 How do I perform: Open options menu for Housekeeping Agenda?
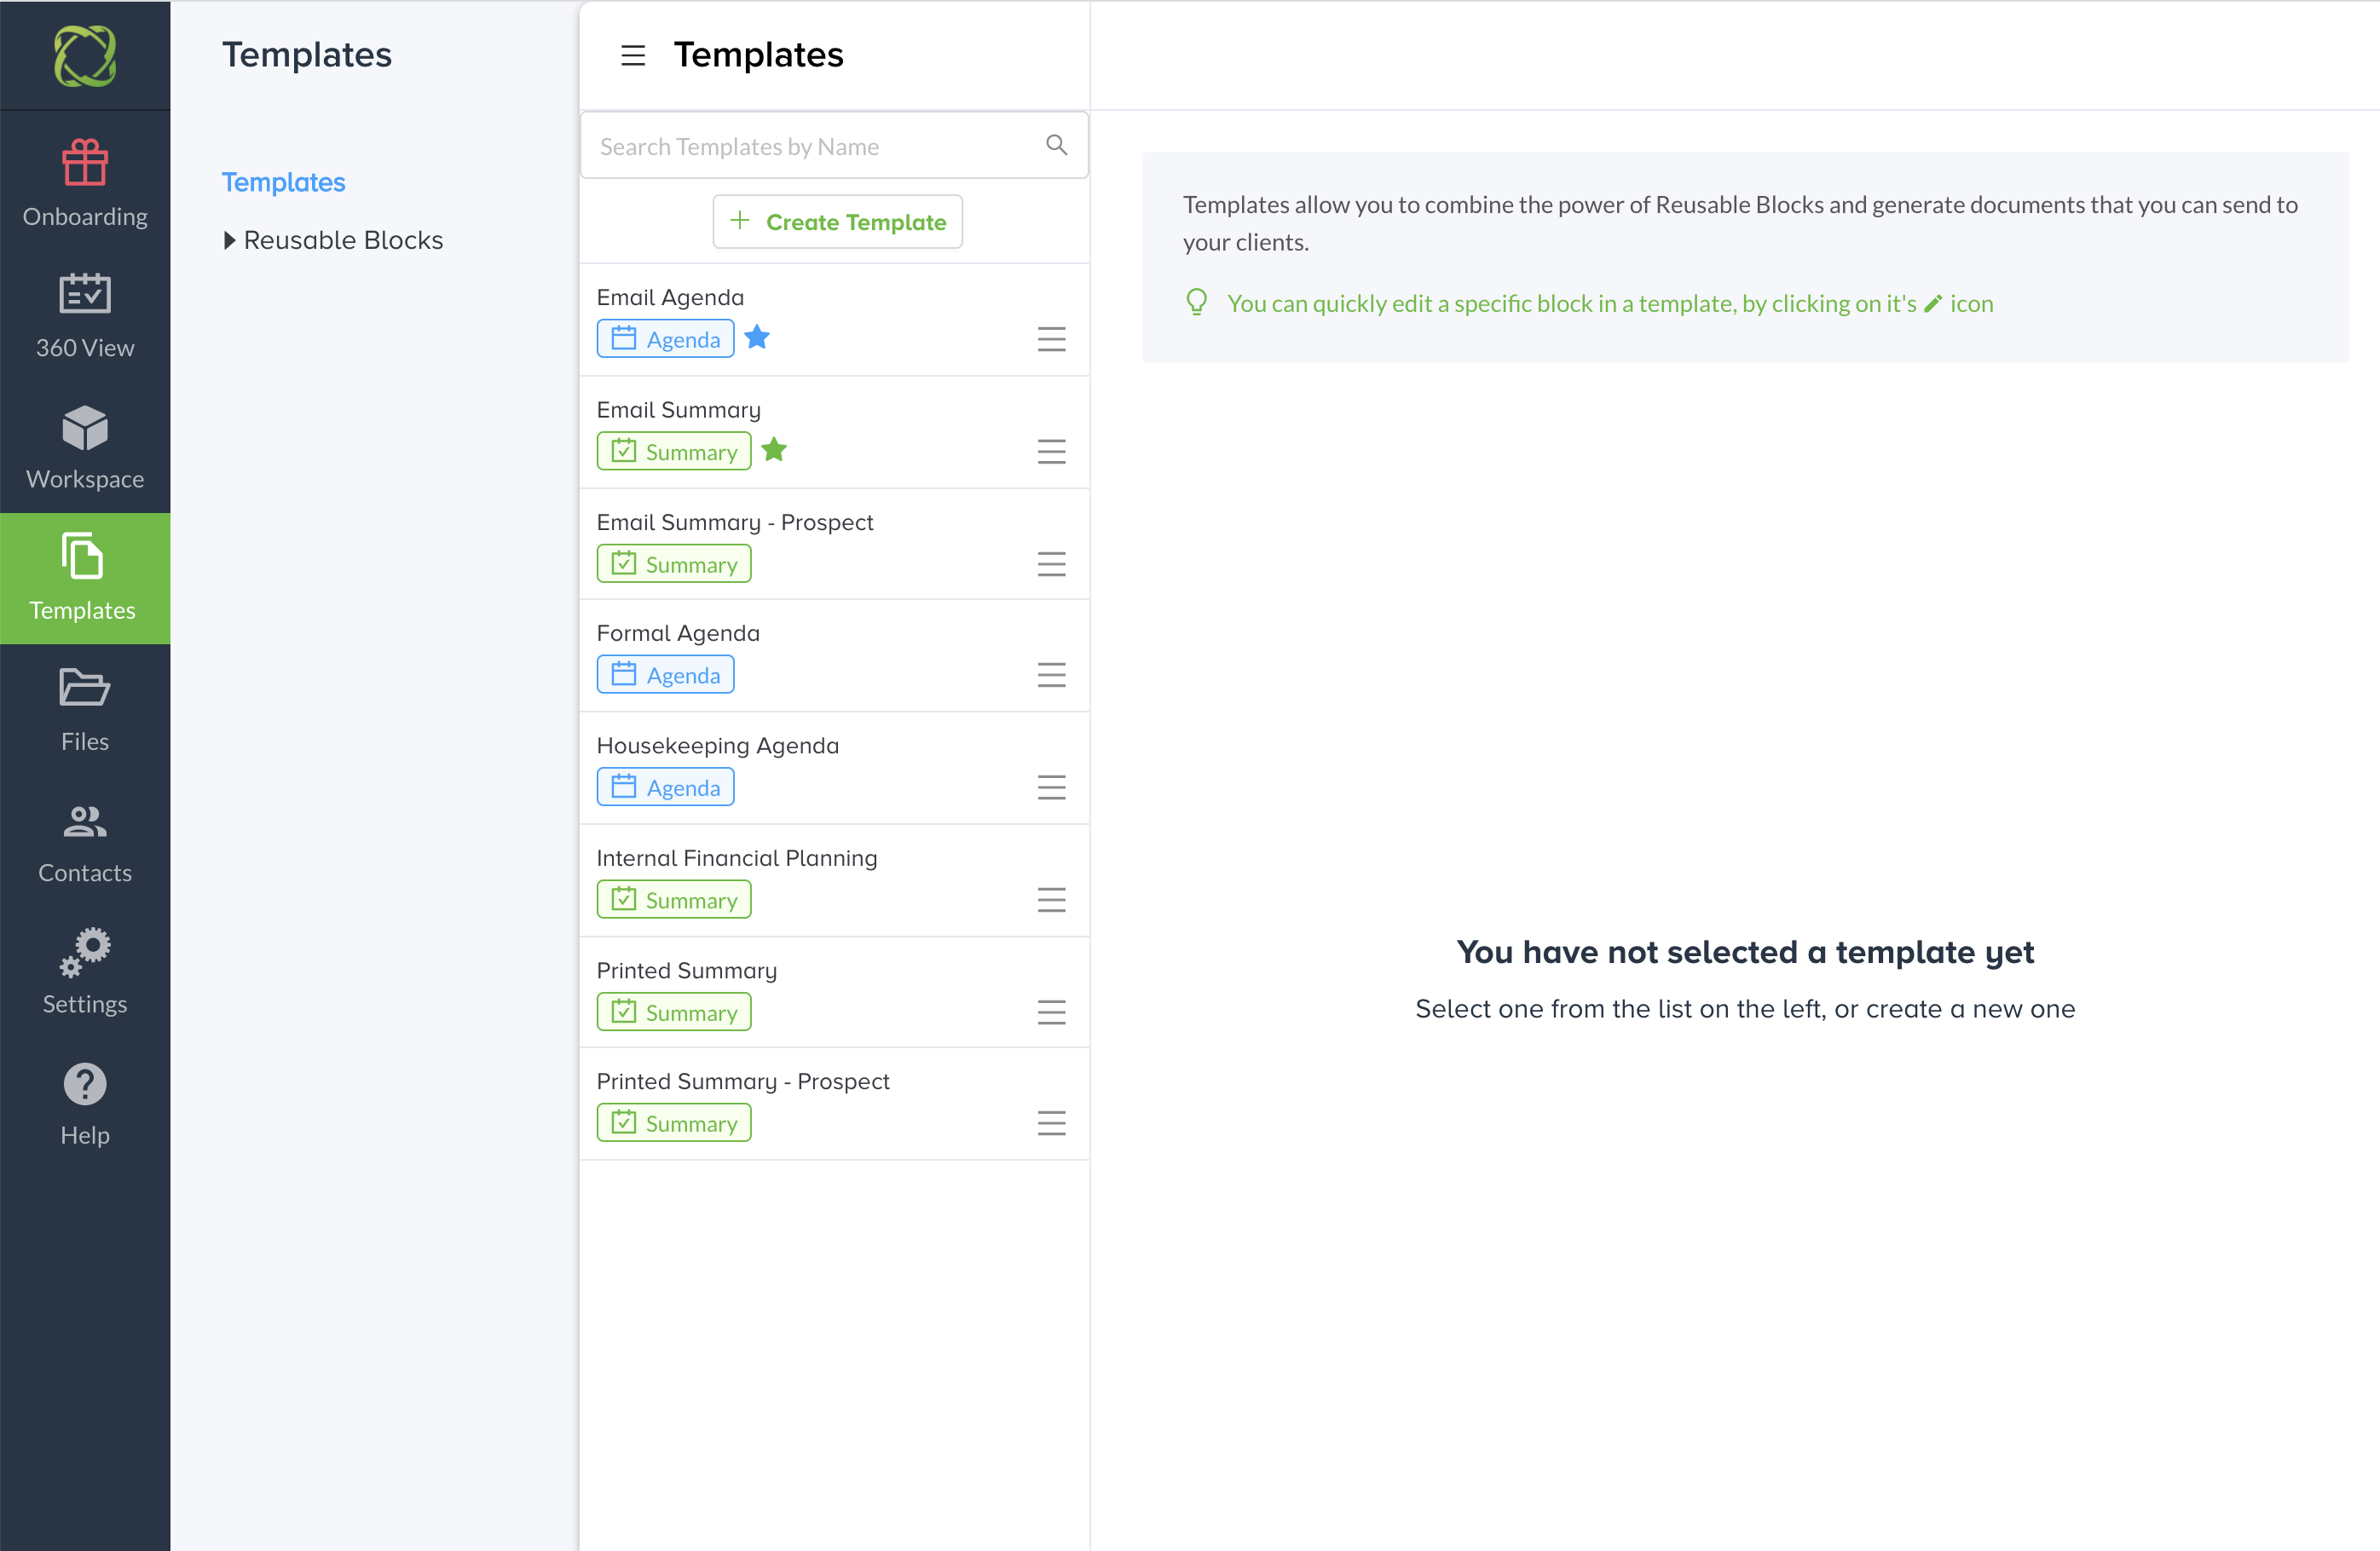pyautogui.click(x=1051, y=787)
